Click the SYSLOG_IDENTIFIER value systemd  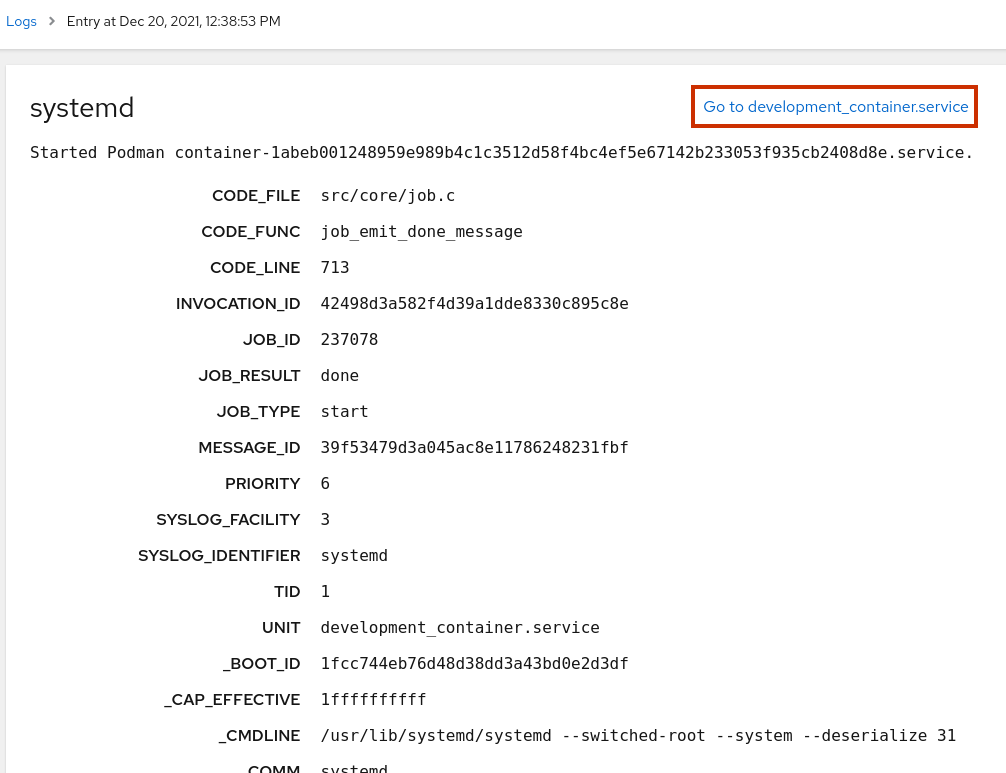tap(354, 556)
